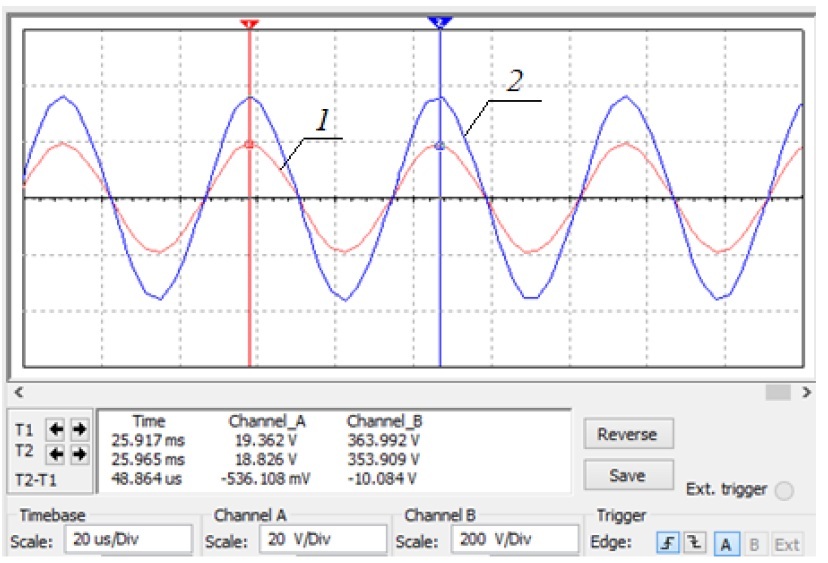Select rising edge trigger icon
Viewport: 828px width, 563px height.
pyautogui.click(x=668, y=543)
